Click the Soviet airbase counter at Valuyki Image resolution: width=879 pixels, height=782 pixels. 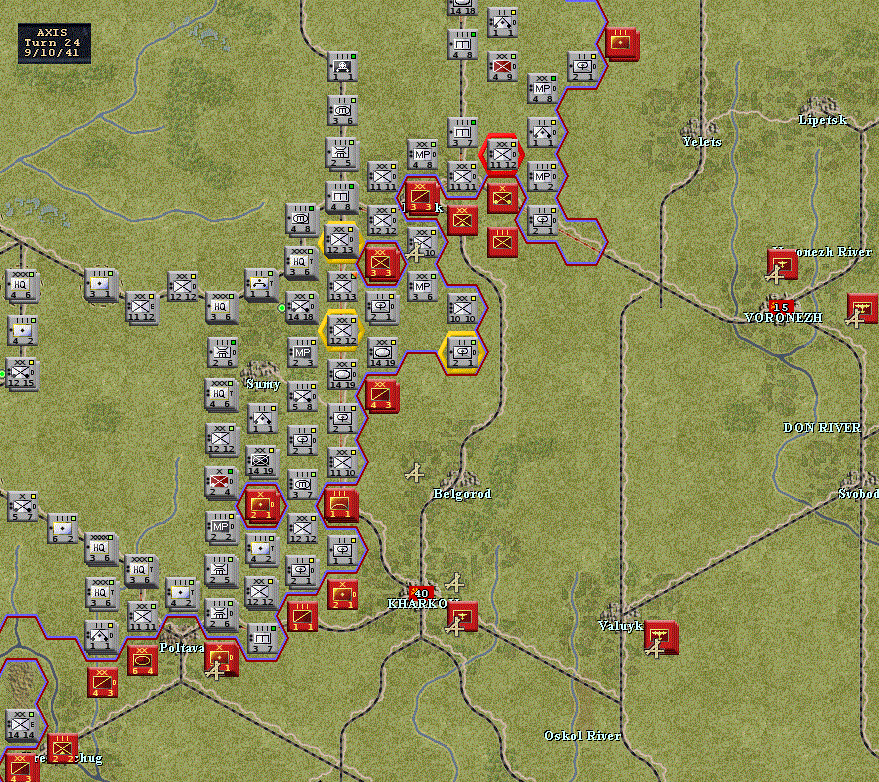coord(660,637)
